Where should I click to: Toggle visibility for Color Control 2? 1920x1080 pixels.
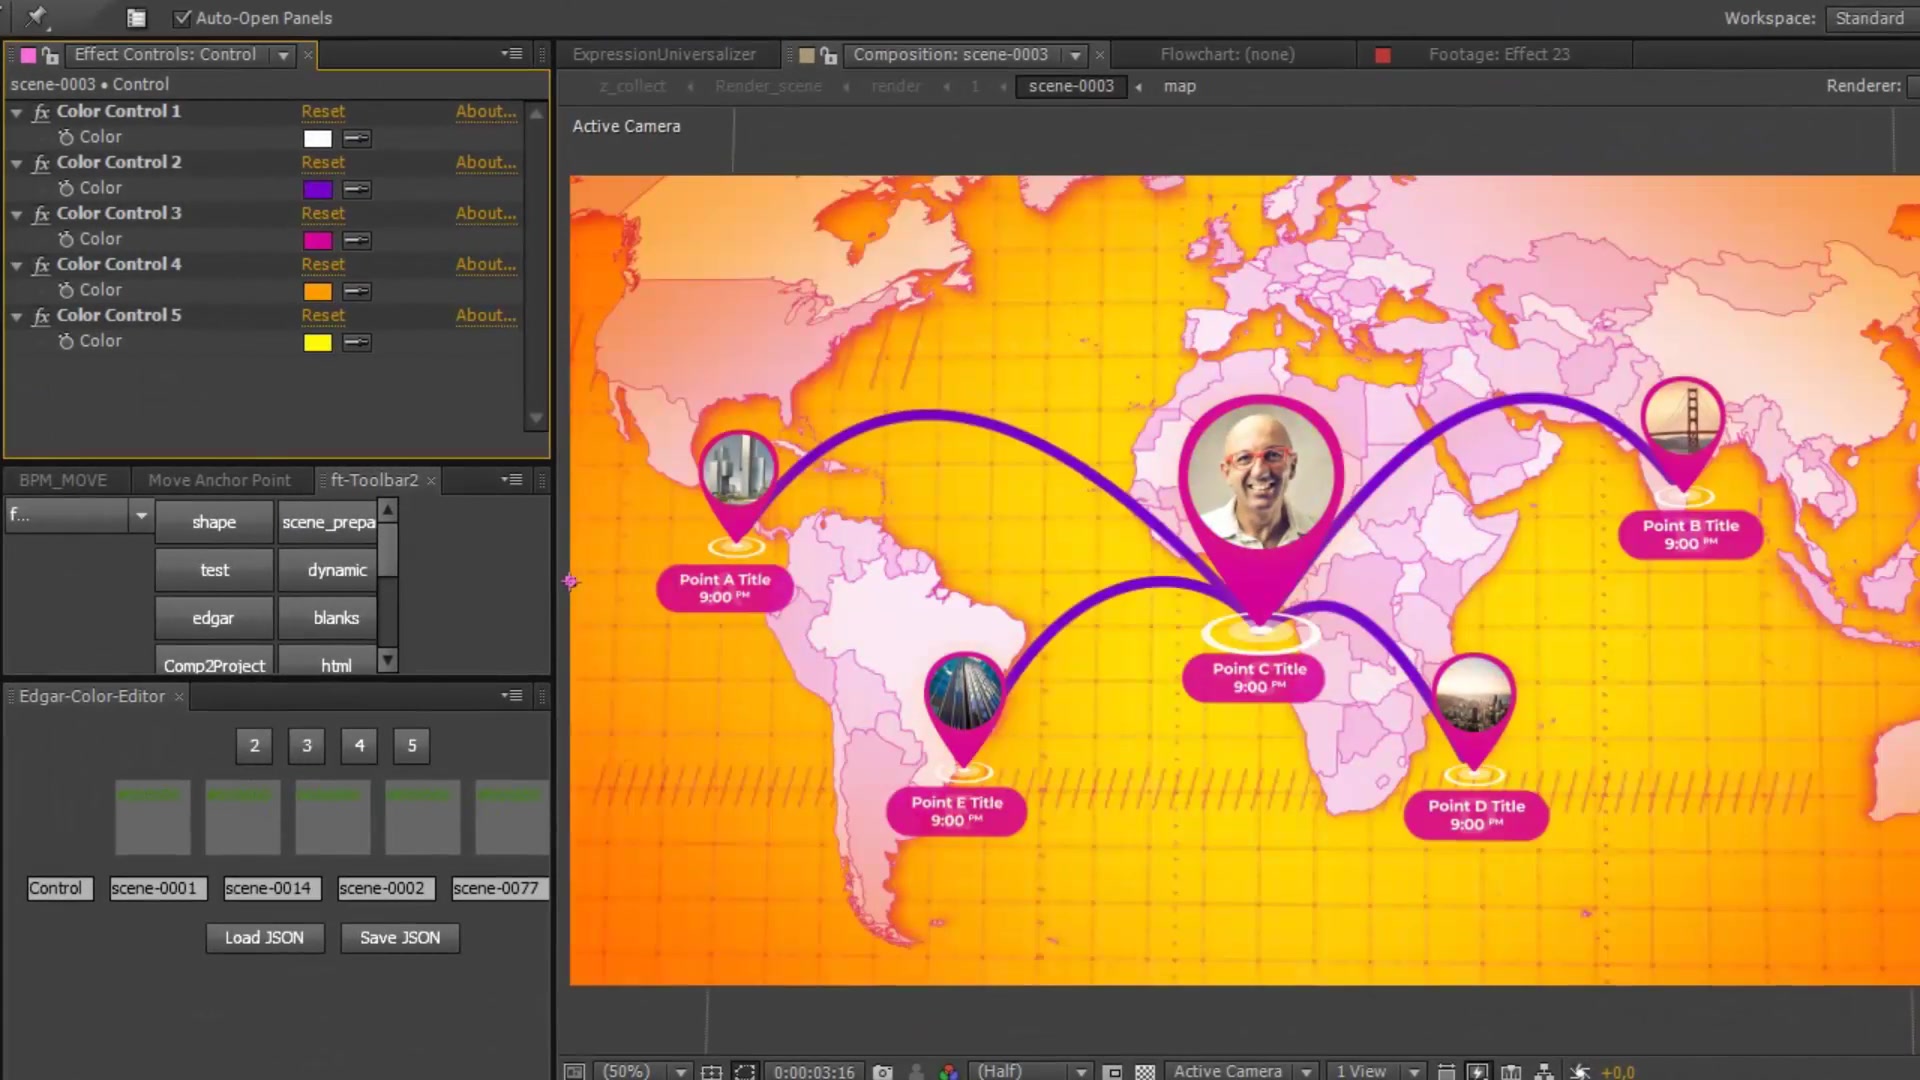41,161
